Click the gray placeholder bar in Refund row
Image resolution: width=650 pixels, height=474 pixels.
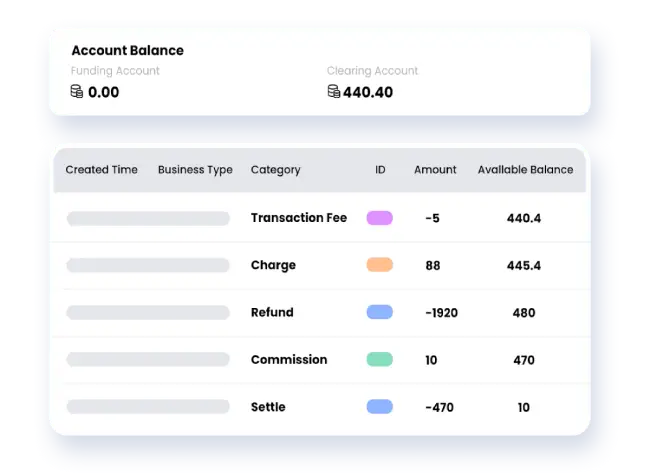(x=148, y=312)
